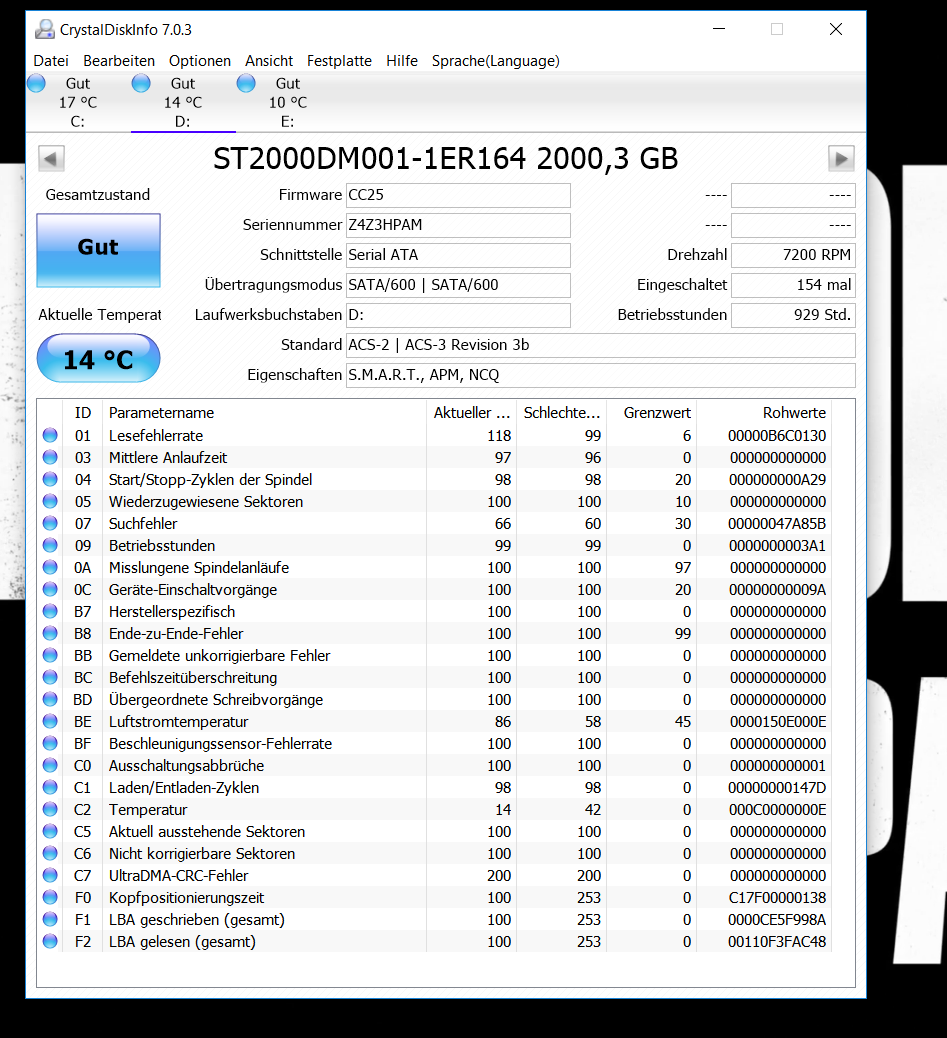Select the E: drive tab
This screenshot has height=1038, width=947.
point(287,103)
